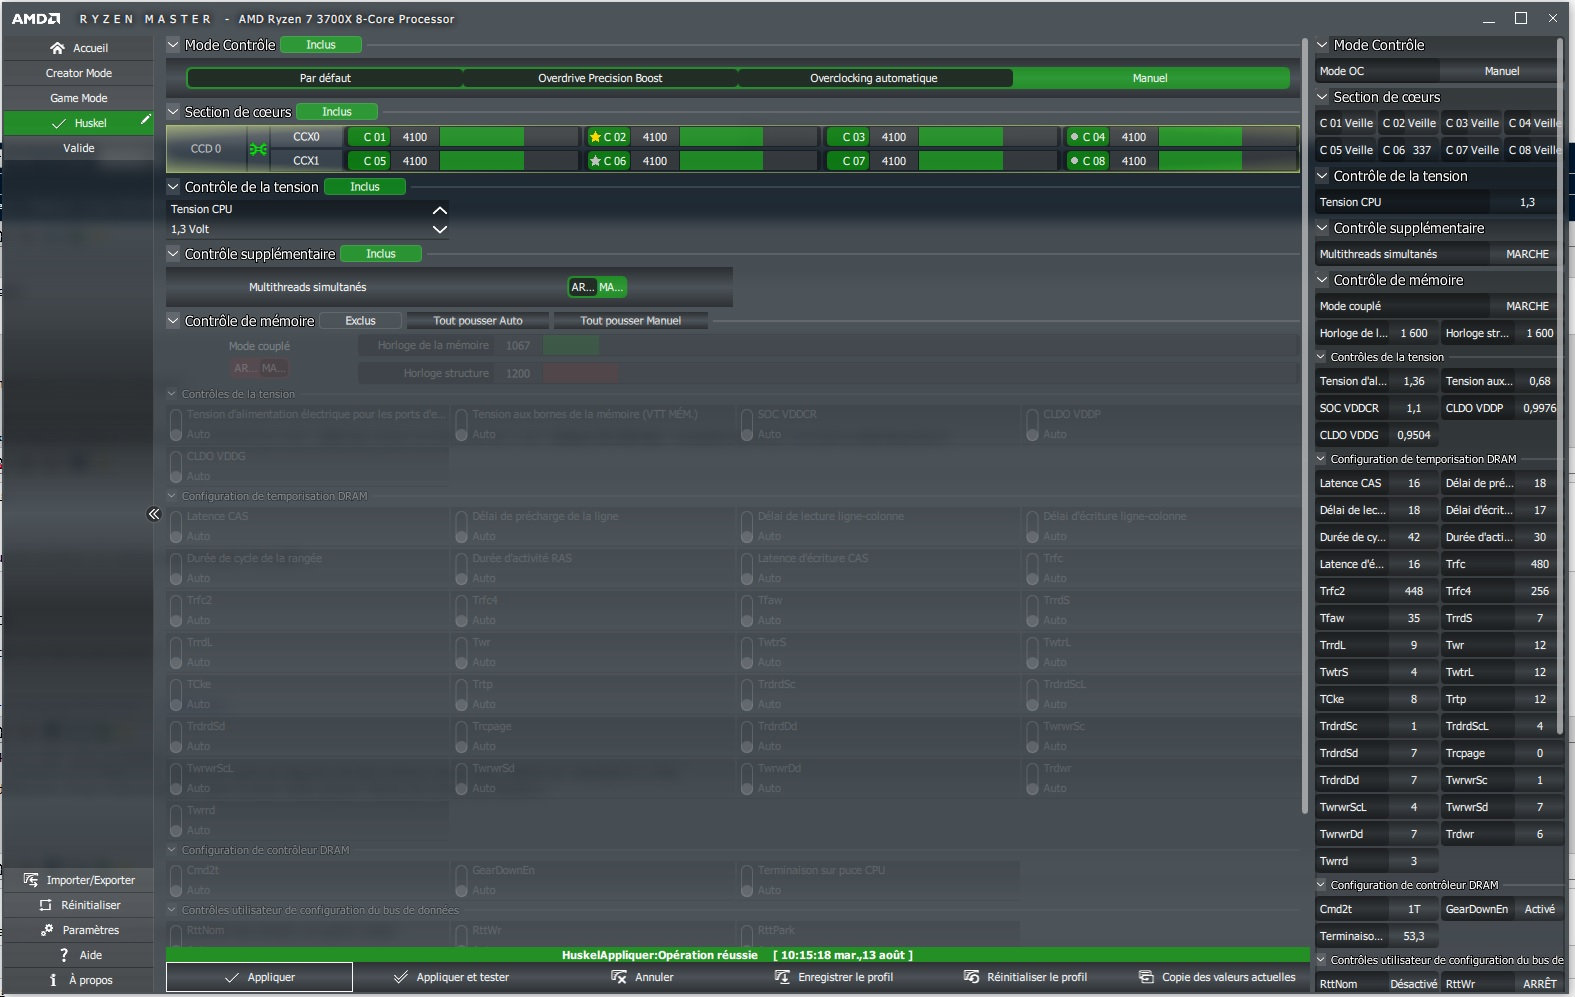Viewport: 1575px width, 997px height.
Task: Click the star marker on core C 06
Action: tap(595, 161)
